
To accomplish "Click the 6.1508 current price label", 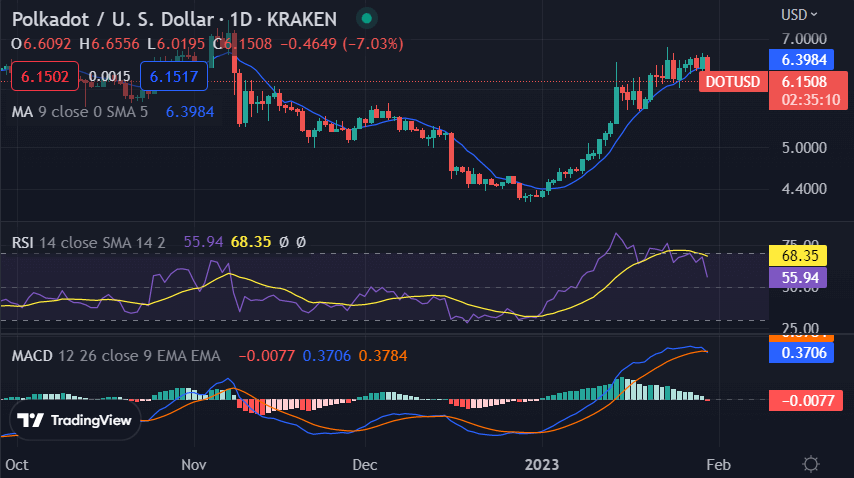I will pos(808,90).
